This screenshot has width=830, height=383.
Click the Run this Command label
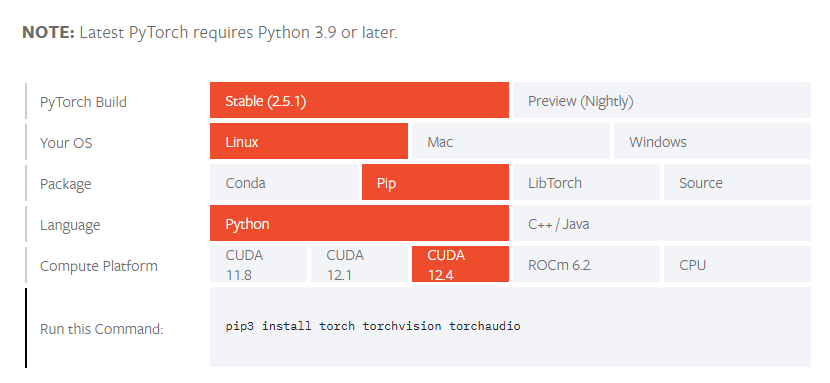[102, 329]
